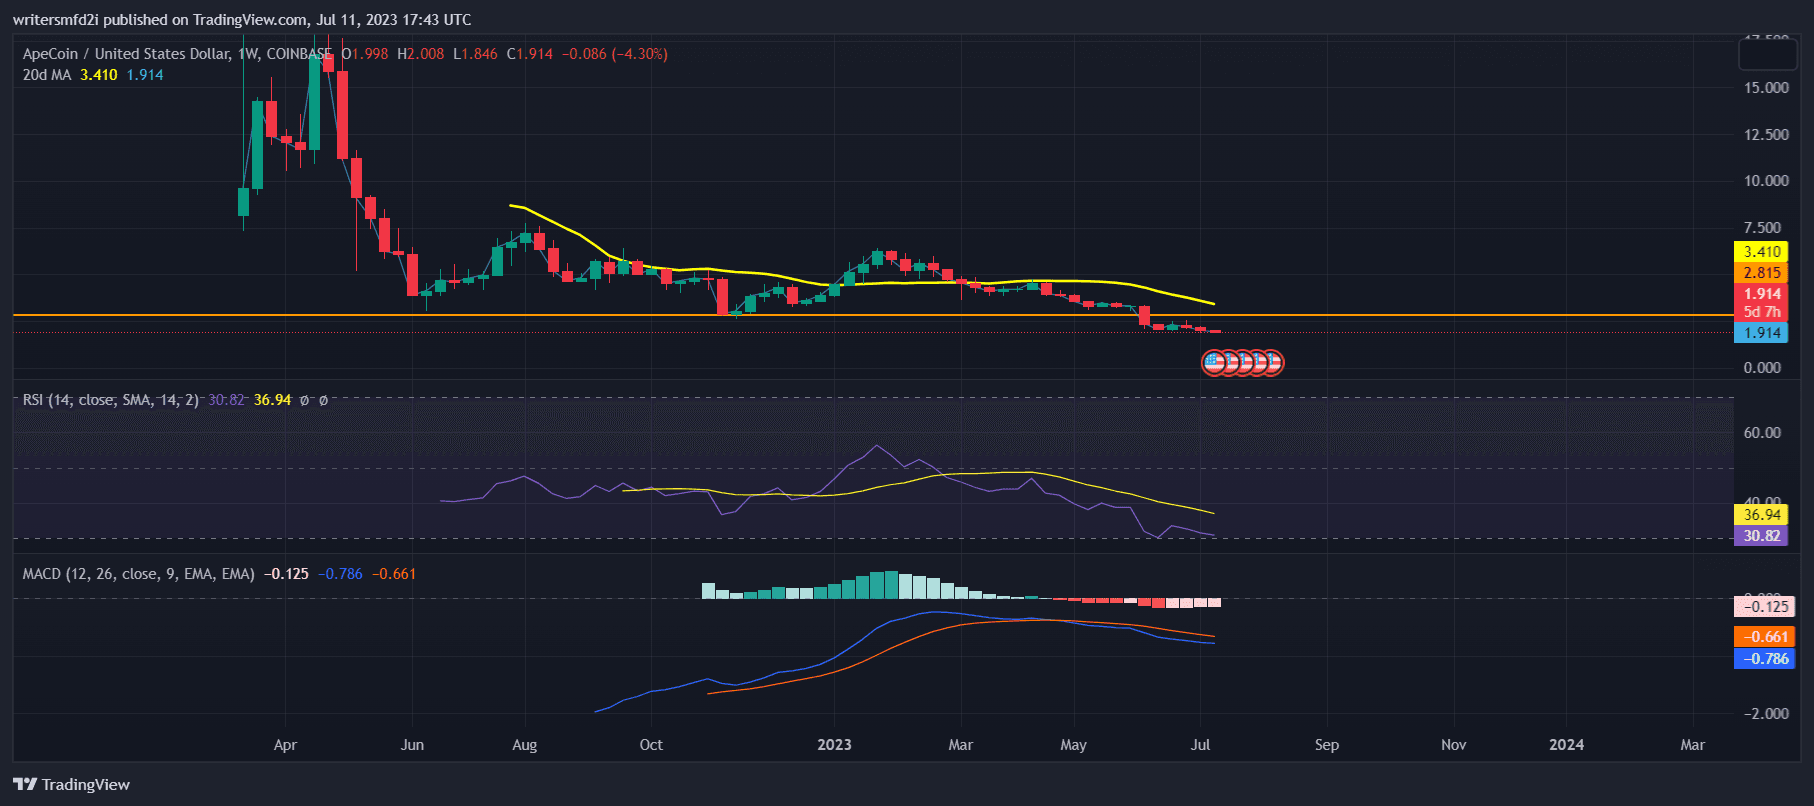Click the 2024 label on the time axis

coord(1566,745)
